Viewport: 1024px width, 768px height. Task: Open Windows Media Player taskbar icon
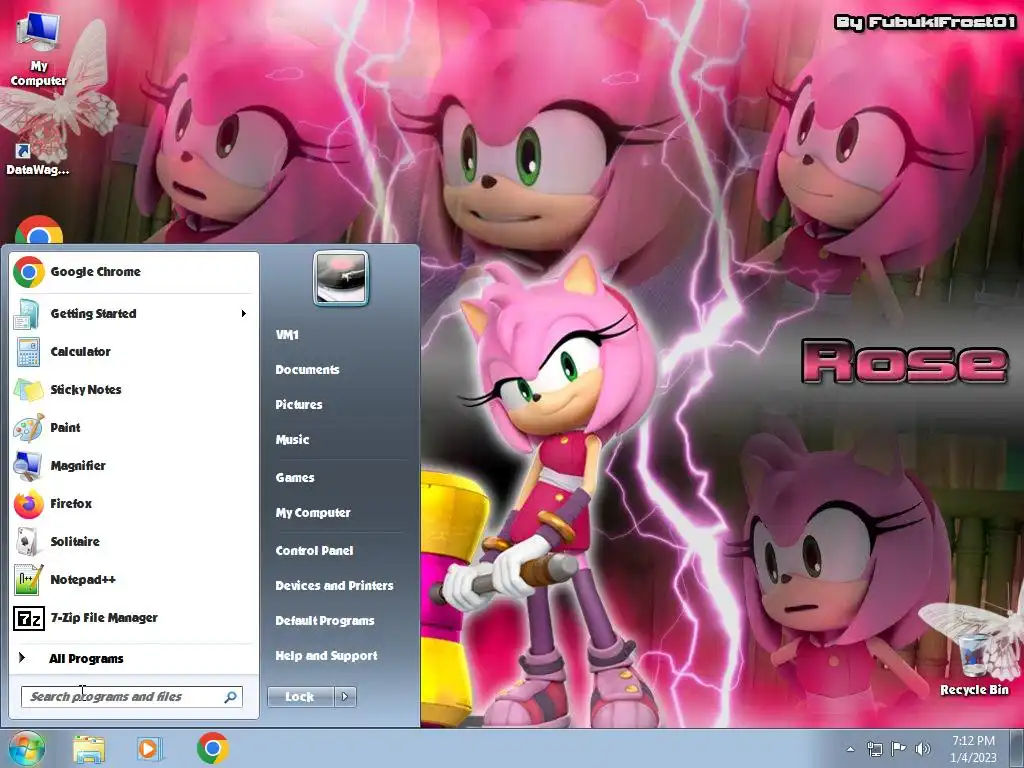(x=149, y=748)
